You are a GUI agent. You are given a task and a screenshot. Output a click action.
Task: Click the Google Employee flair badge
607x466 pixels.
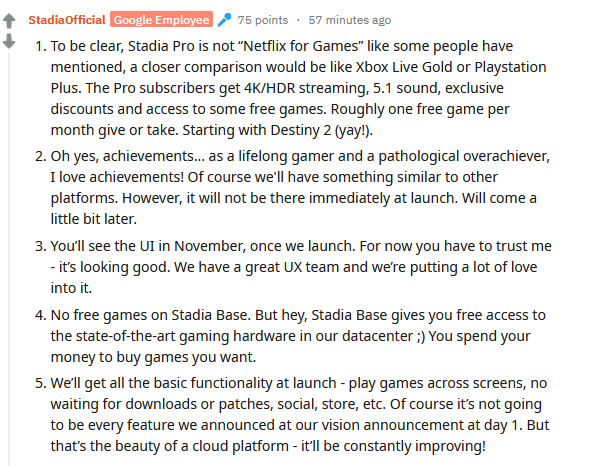(x=161, y=19)
